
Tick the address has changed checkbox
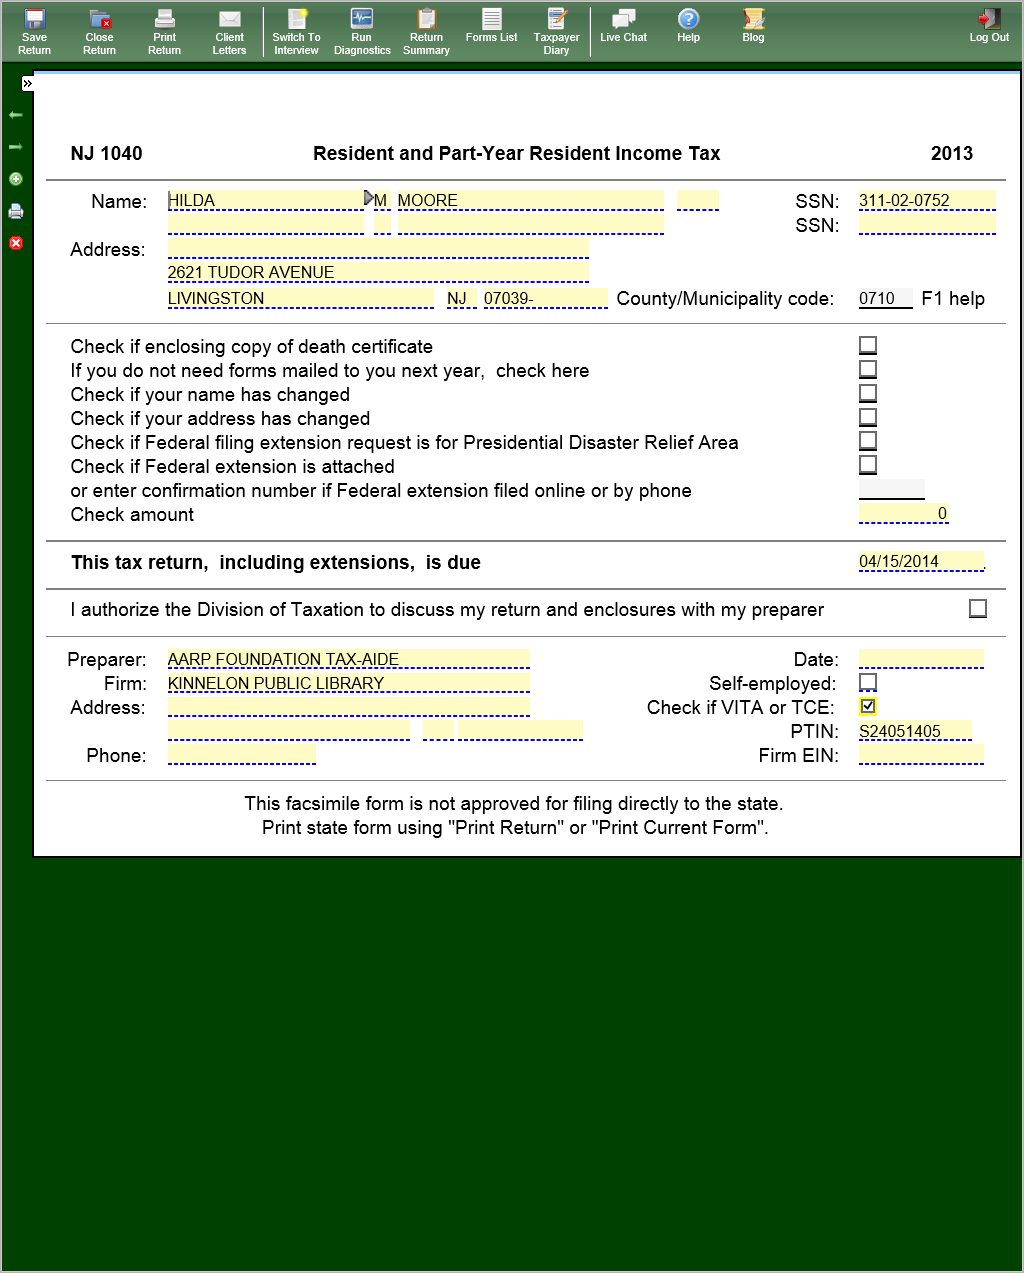pos(868,417)
